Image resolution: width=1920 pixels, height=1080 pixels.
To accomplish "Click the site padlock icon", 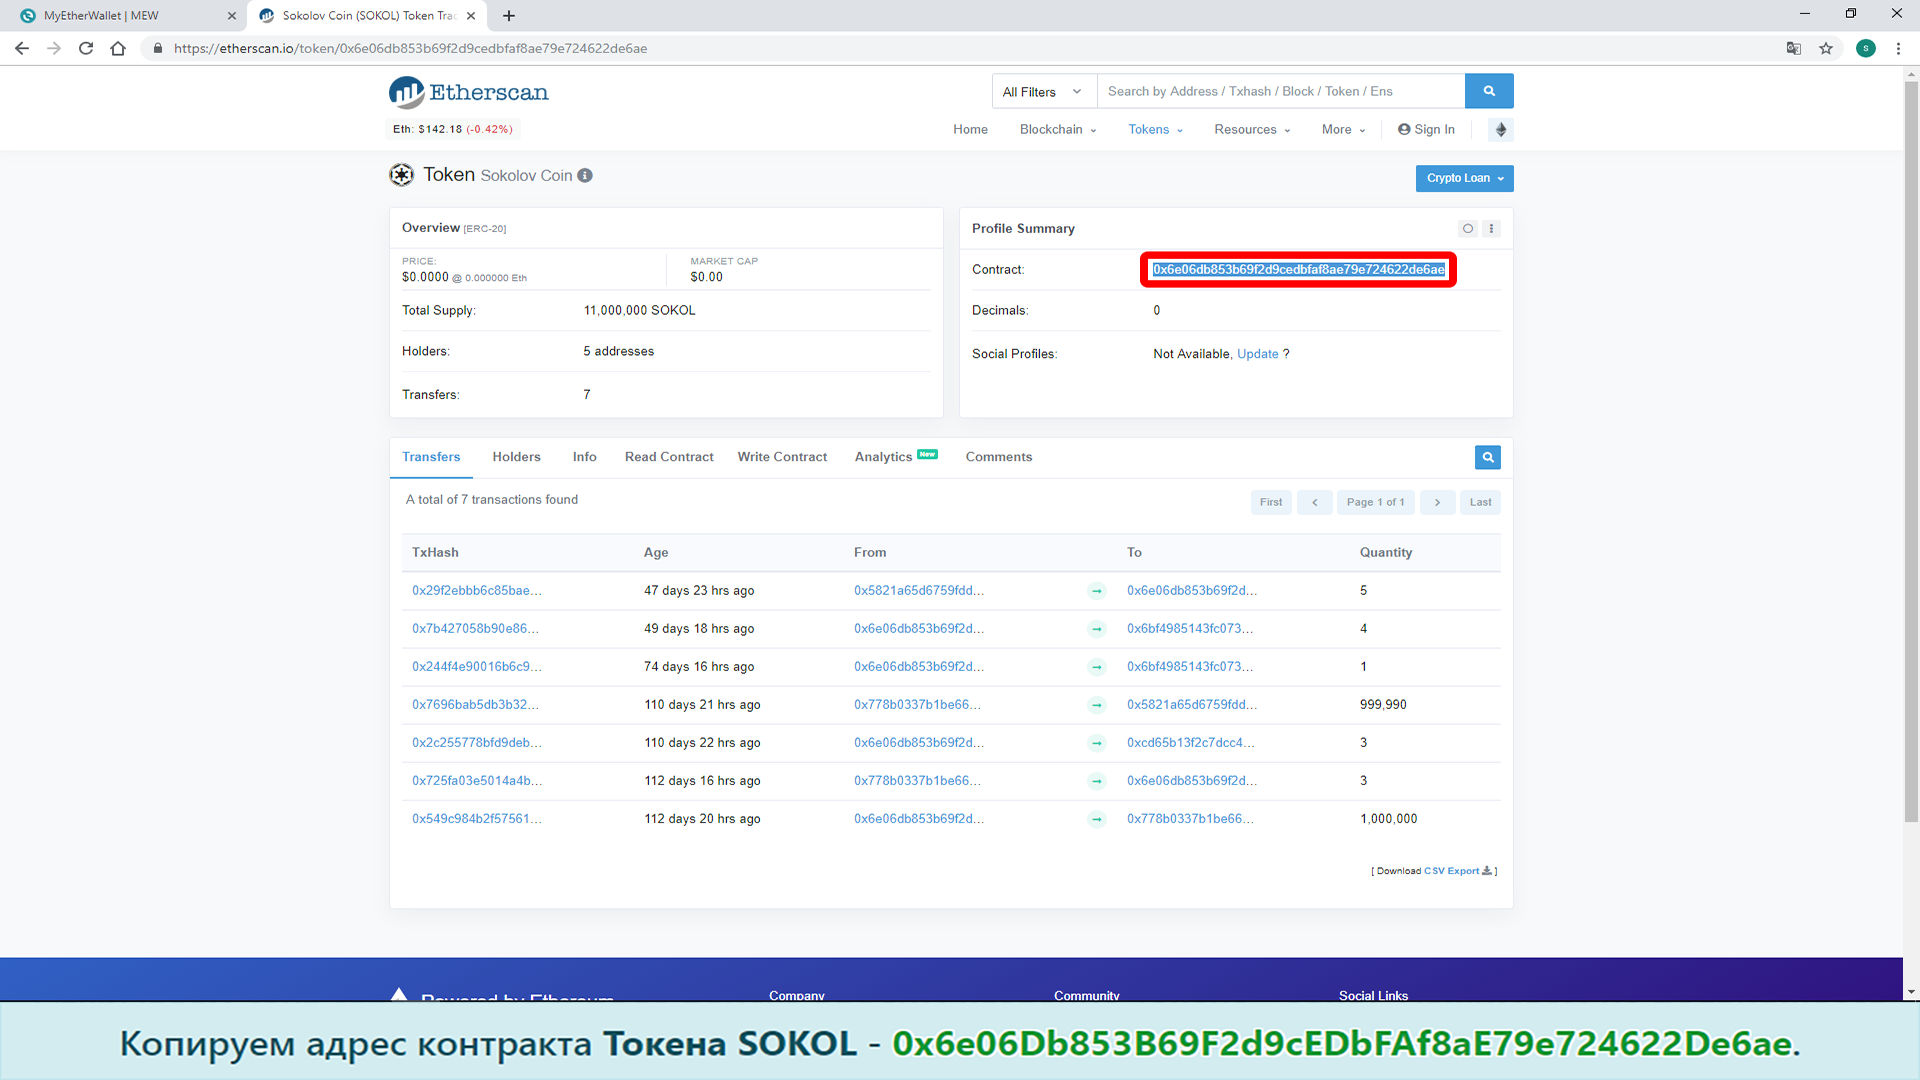I will click(157, 48).
